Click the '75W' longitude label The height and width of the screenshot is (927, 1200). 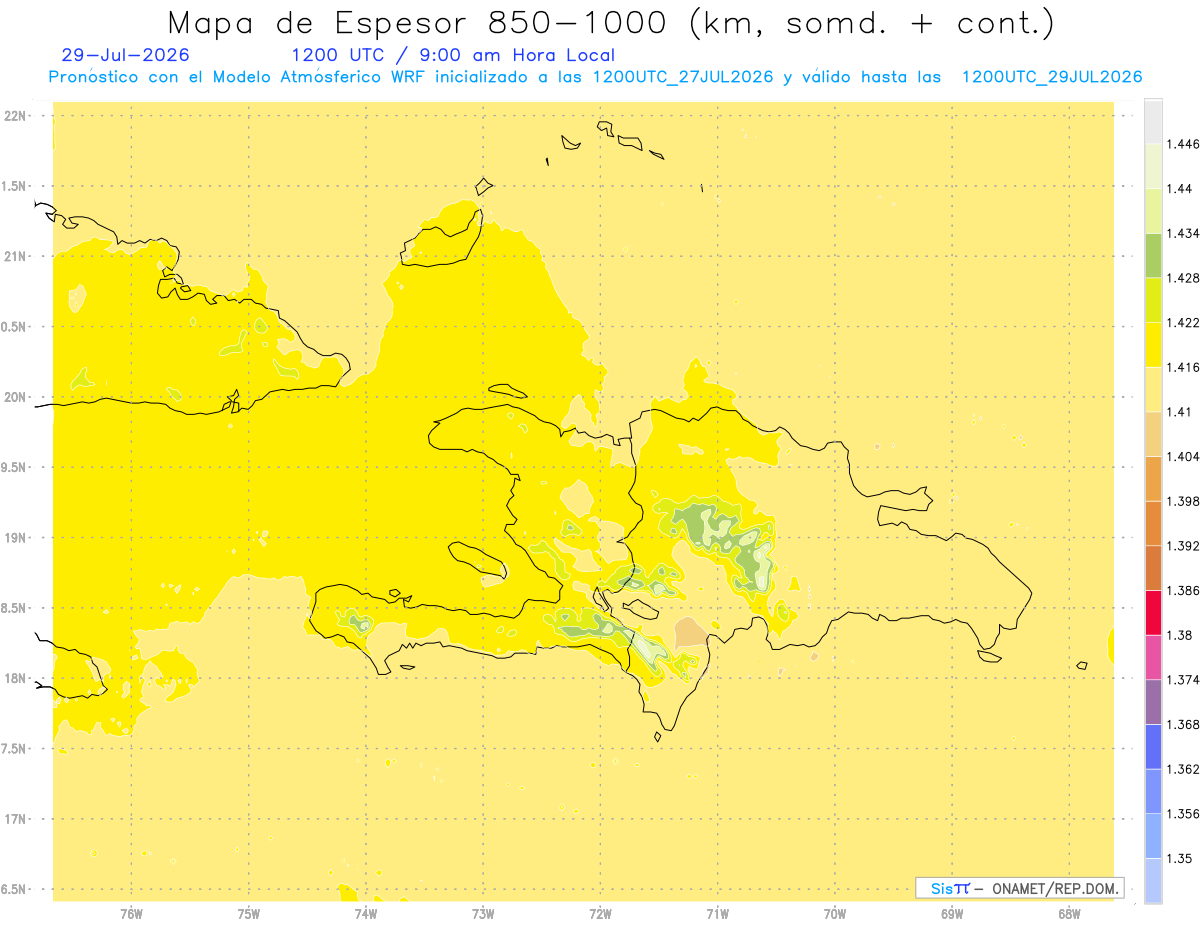coord(249,914)
